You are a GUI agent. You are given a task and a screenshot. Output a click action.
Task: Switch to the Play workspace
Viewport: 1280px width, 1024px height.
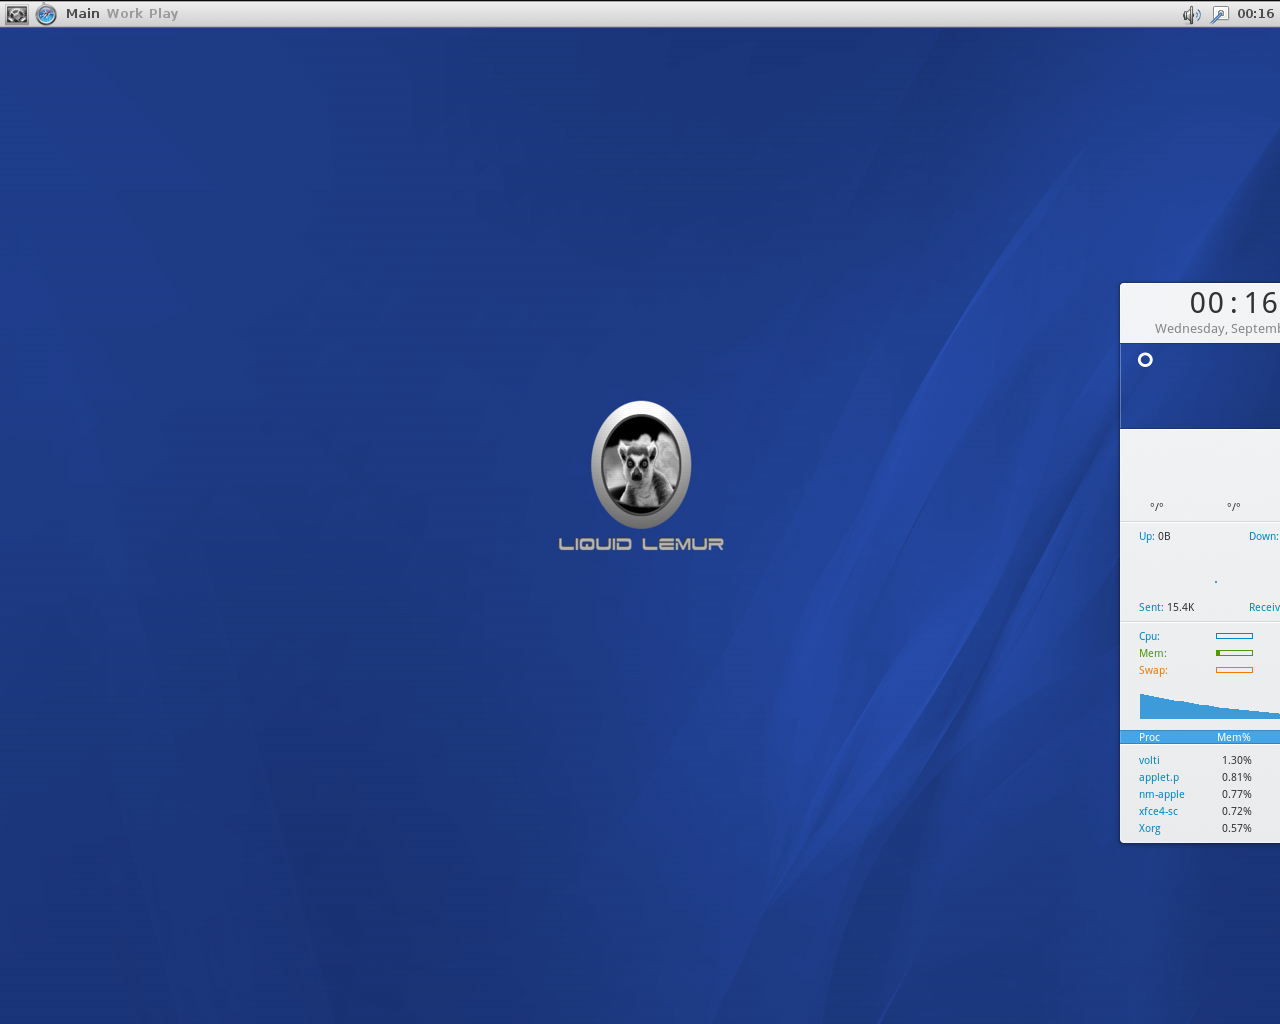pyautogui.click(x=164, y=14)
